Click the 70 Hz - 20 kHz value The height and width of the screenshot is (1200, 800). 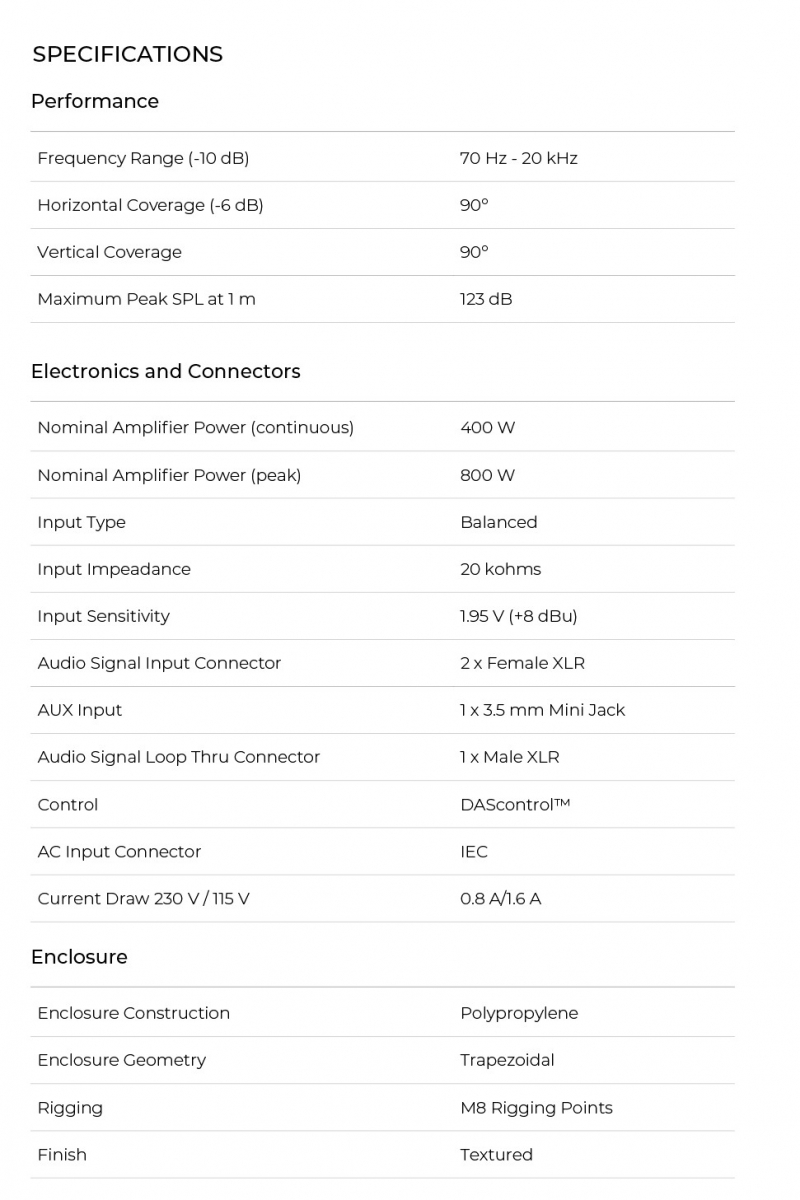pos(518,158)
